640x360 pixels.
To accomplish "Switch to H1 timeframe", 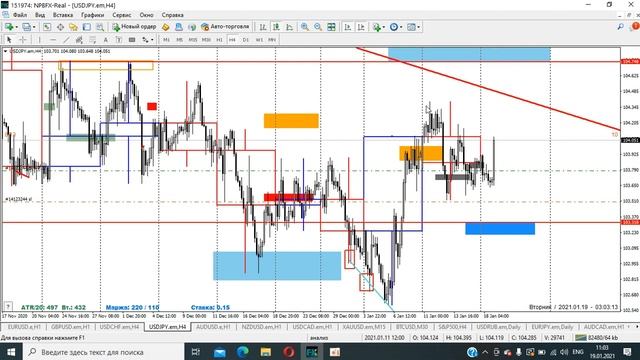I will 220,40.
